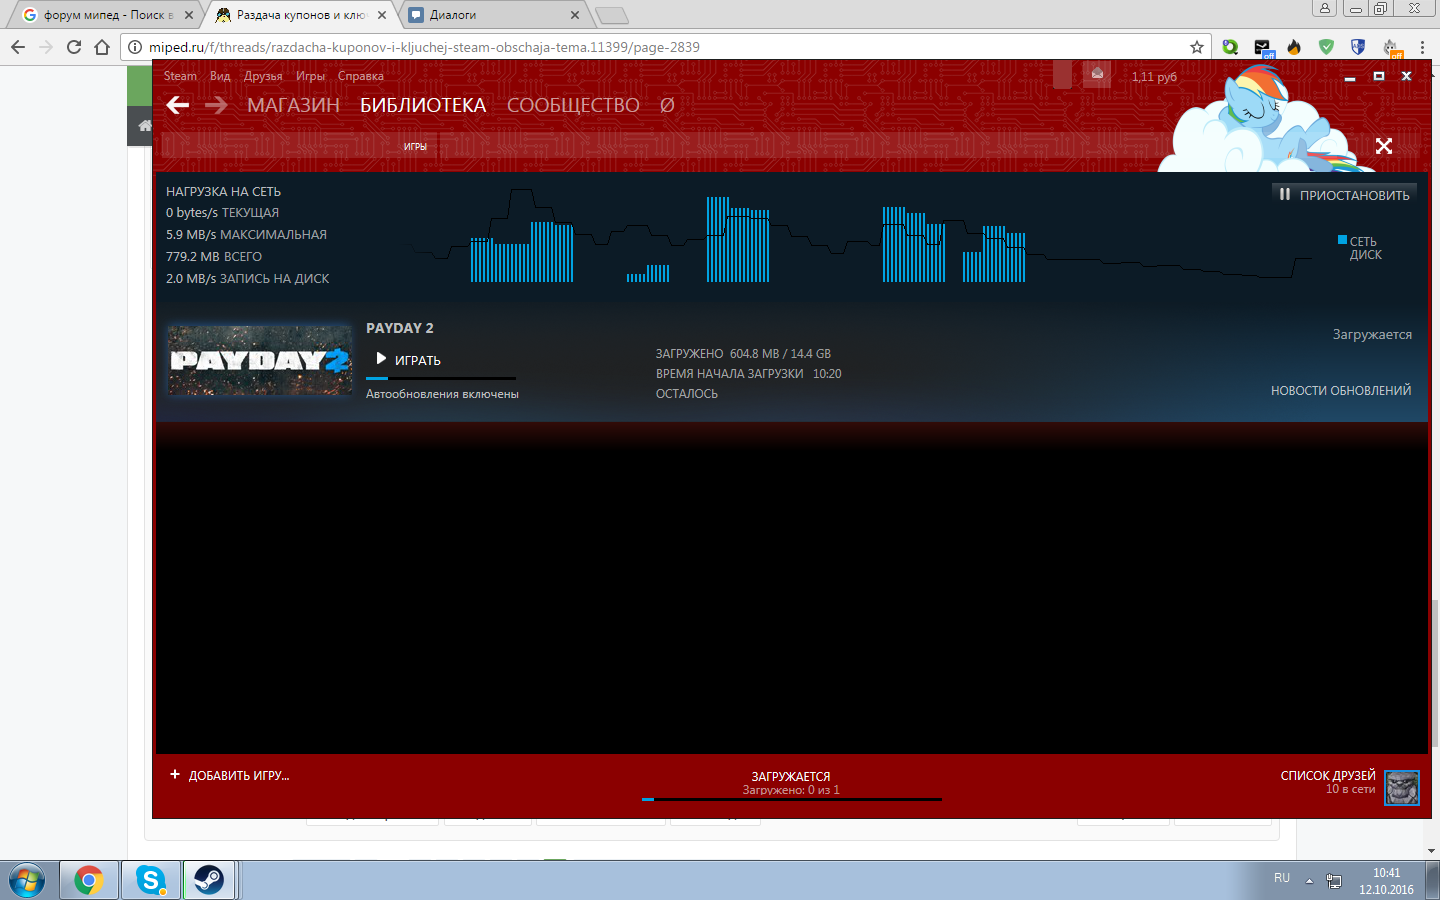Switch to the СООБЩЕСТВО section

point(573,105)
